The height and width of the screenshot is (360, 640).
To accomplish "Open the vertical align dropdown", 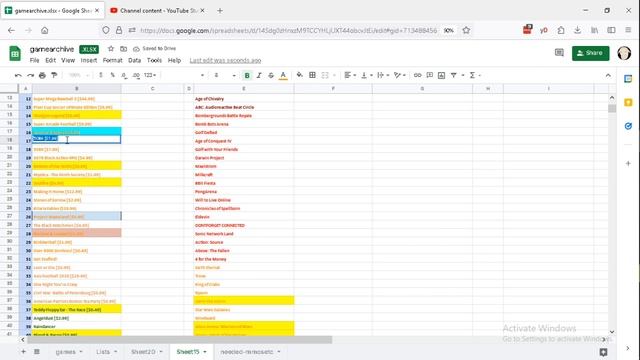I will pos(366,75).
